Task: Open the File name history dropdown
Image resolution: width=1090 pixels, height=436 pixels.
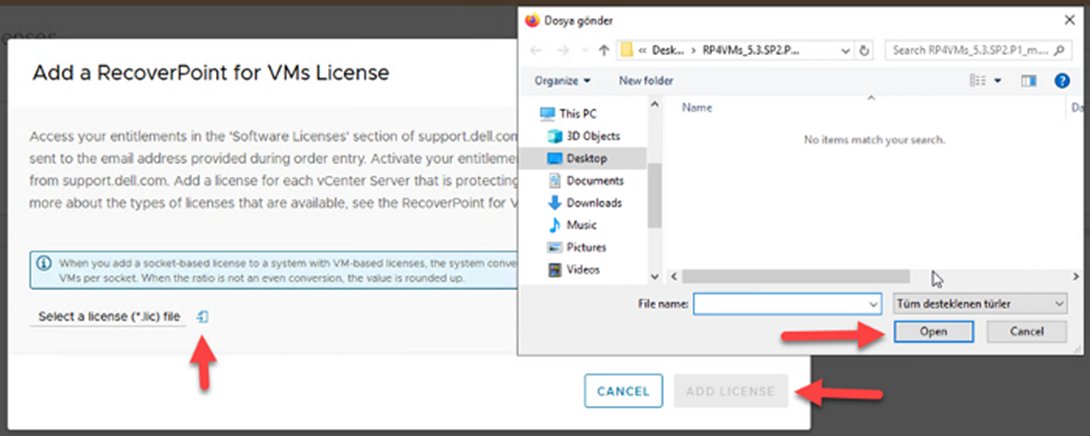Action: click(875, 304)
